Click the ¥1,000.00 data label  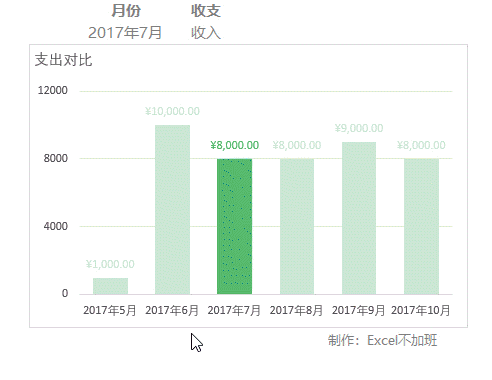click(x=110, y=264)
